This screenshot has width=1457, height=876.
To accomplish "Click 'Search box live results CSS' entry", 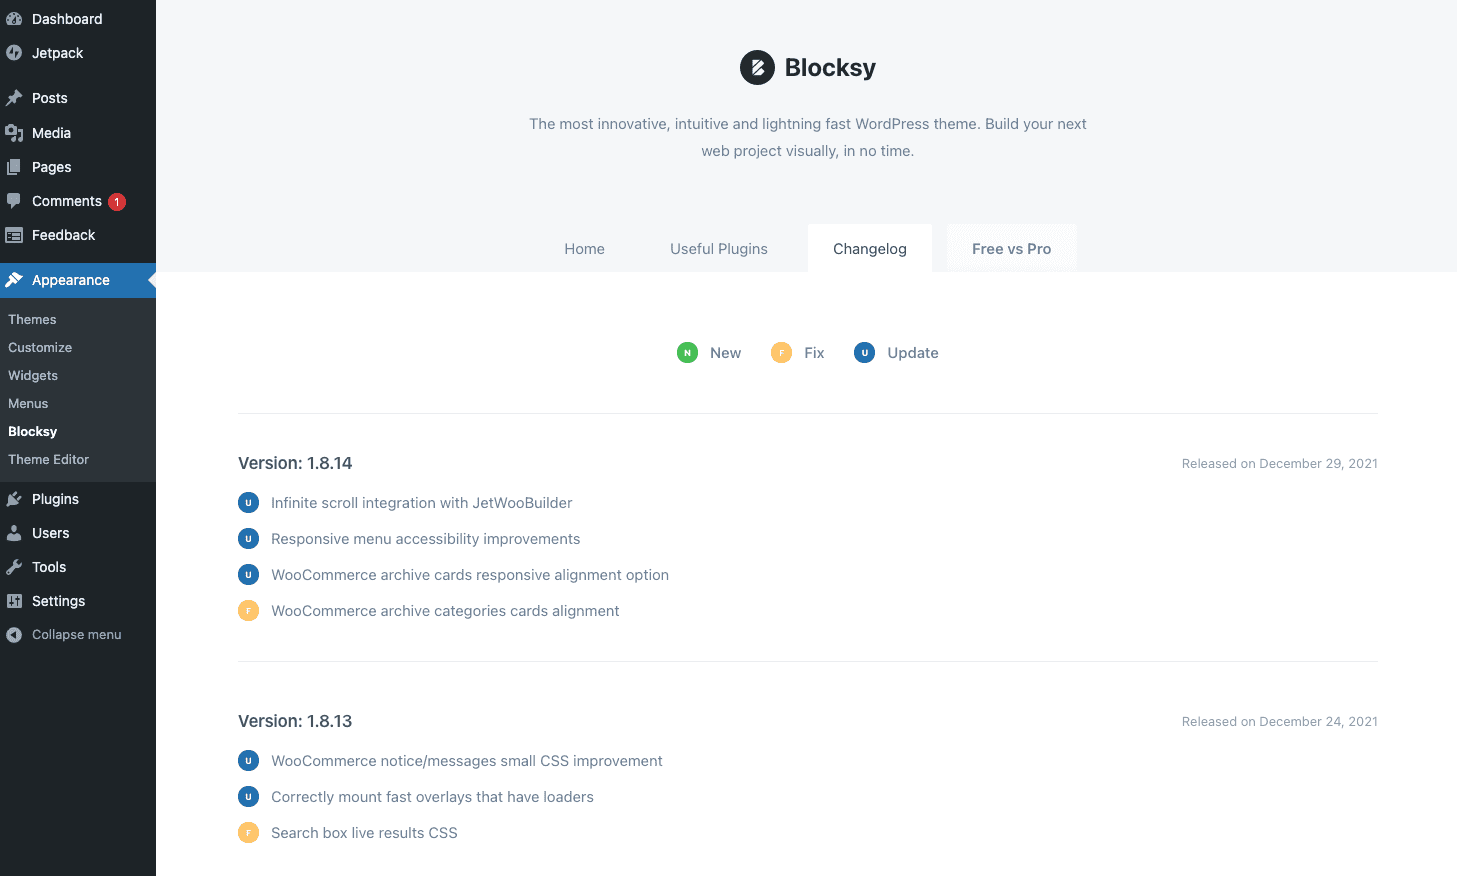I will (364, 833).
